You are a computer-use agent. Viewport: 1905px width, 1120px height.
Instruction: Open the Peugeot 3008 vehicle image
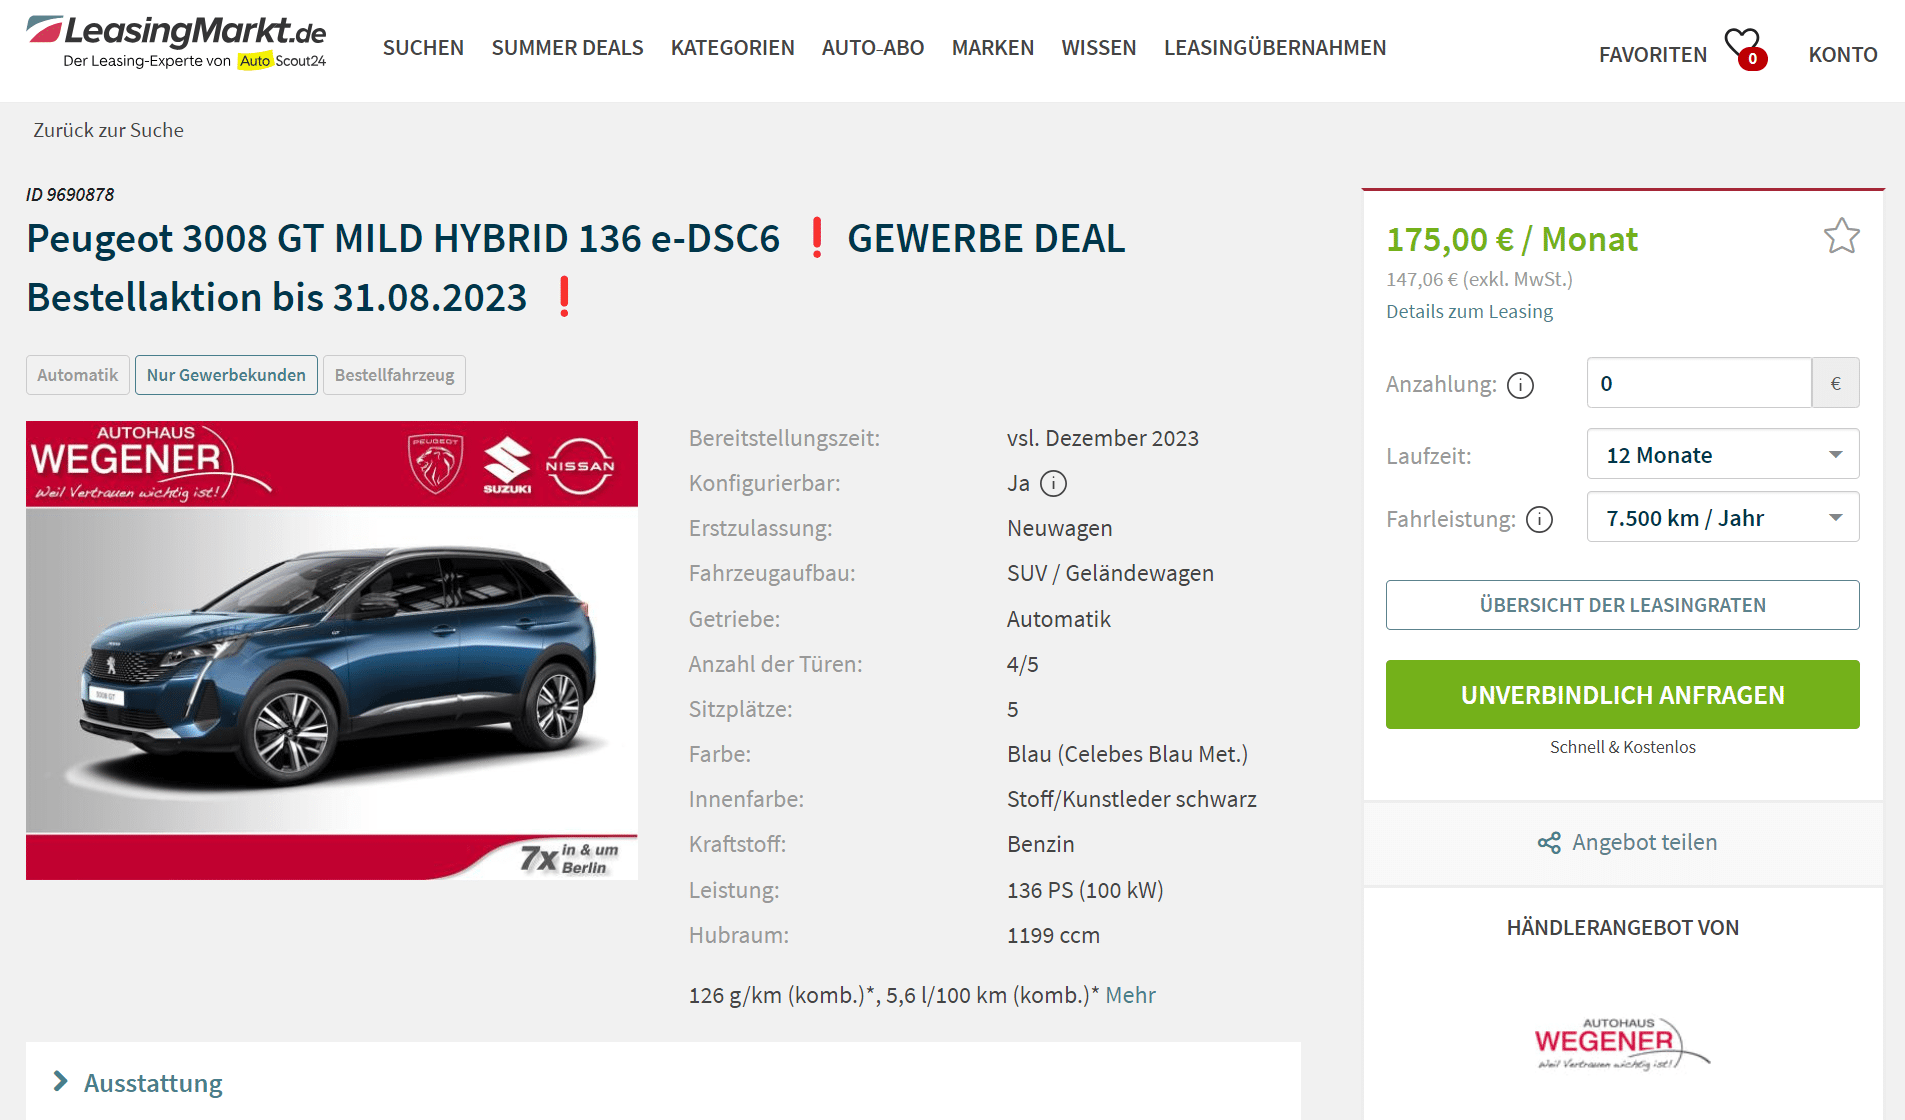click(332, 650)
